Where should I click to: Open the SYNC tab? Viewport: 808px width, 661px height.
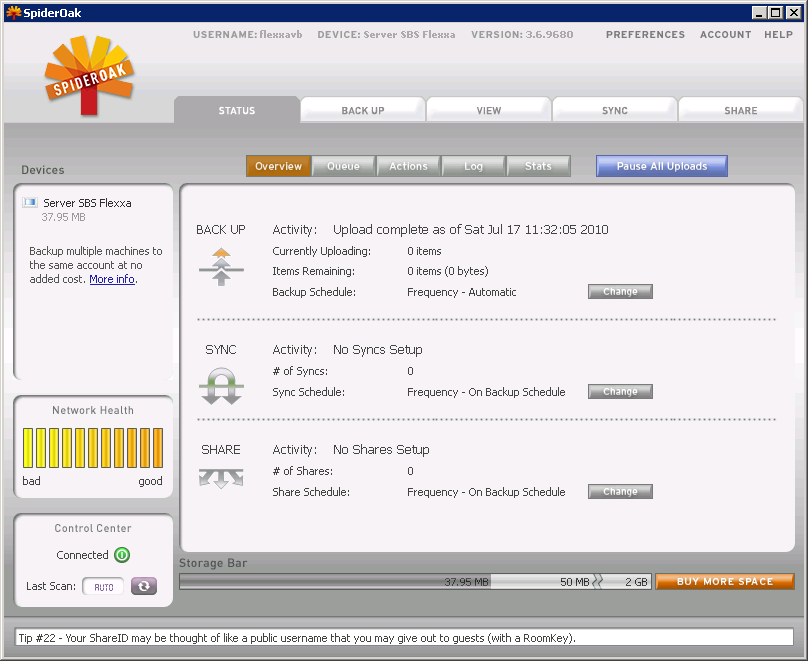point(615,110)
